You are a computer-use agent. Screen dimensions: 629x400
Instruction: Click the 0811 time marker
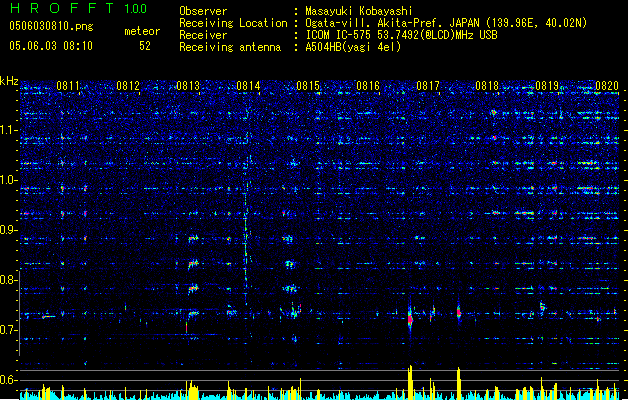pos(67,86)
